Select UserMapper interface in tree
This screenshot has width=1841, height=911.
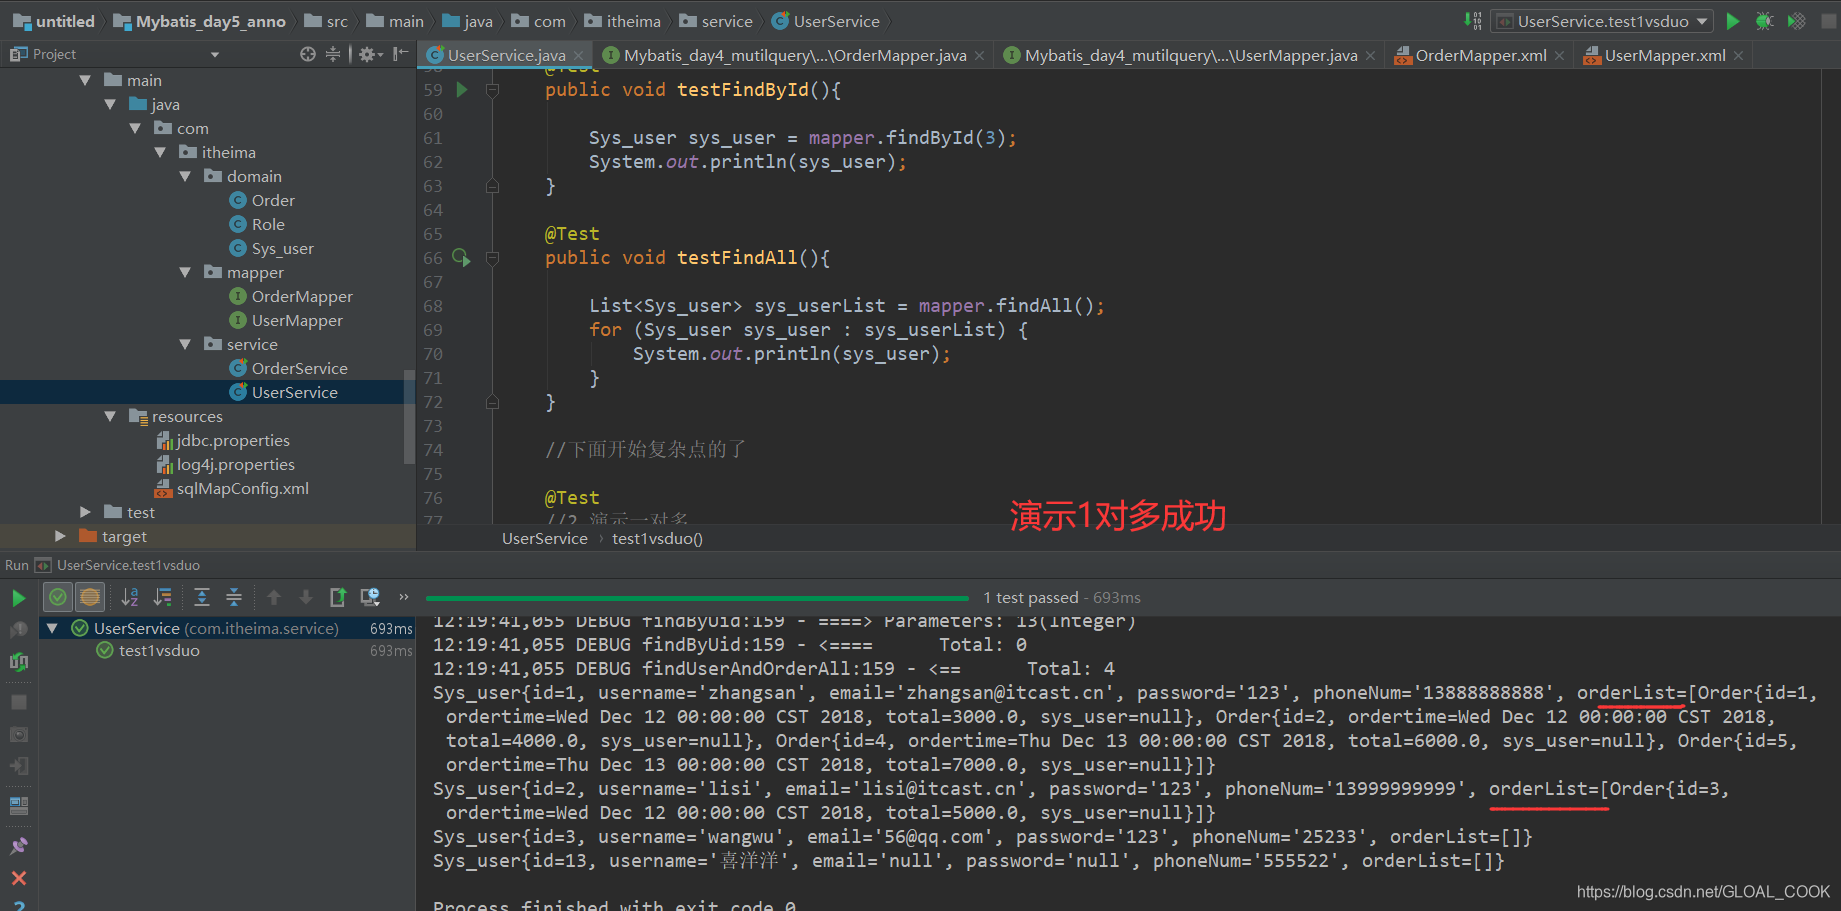[297, 320]
